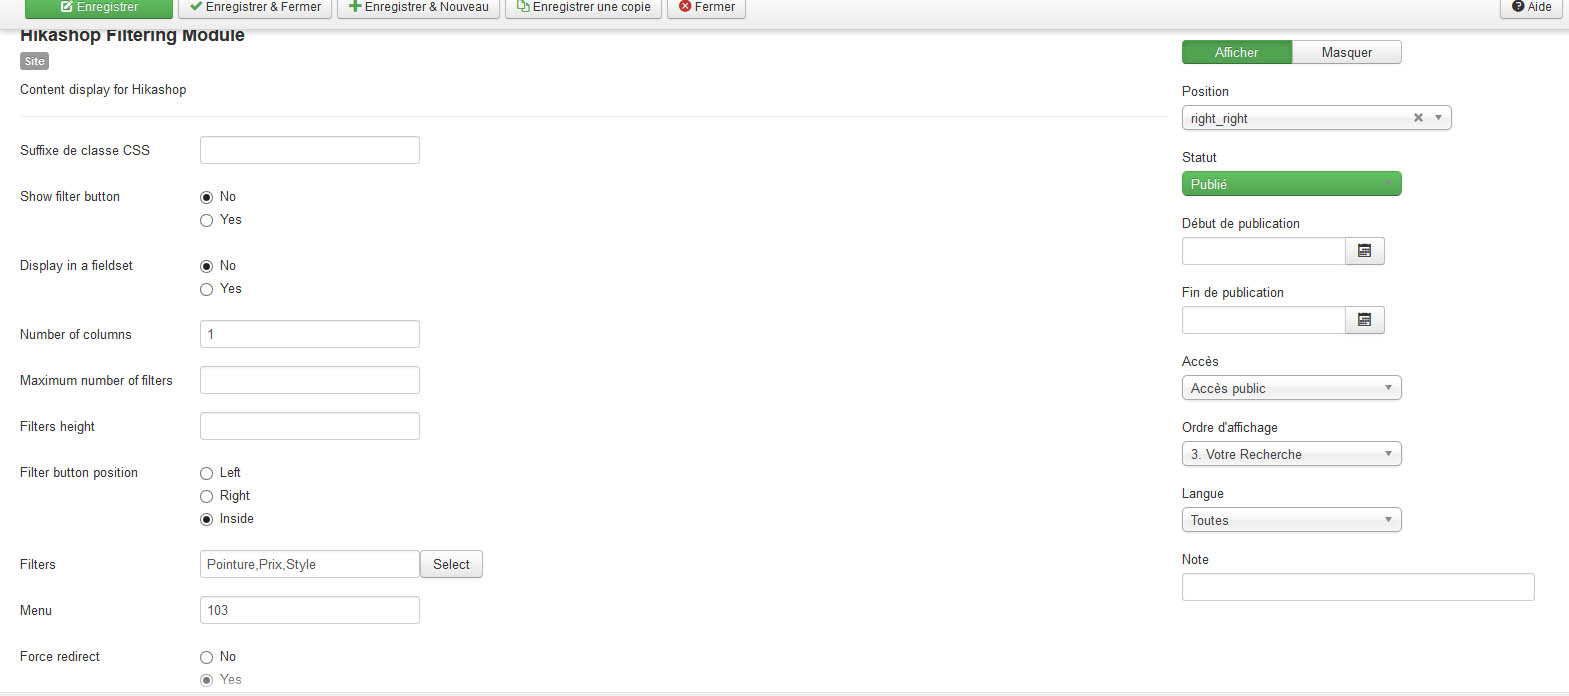Focus the Note input field
The height and width of the screenshot is (696, 1569).
pos(1358,587)
